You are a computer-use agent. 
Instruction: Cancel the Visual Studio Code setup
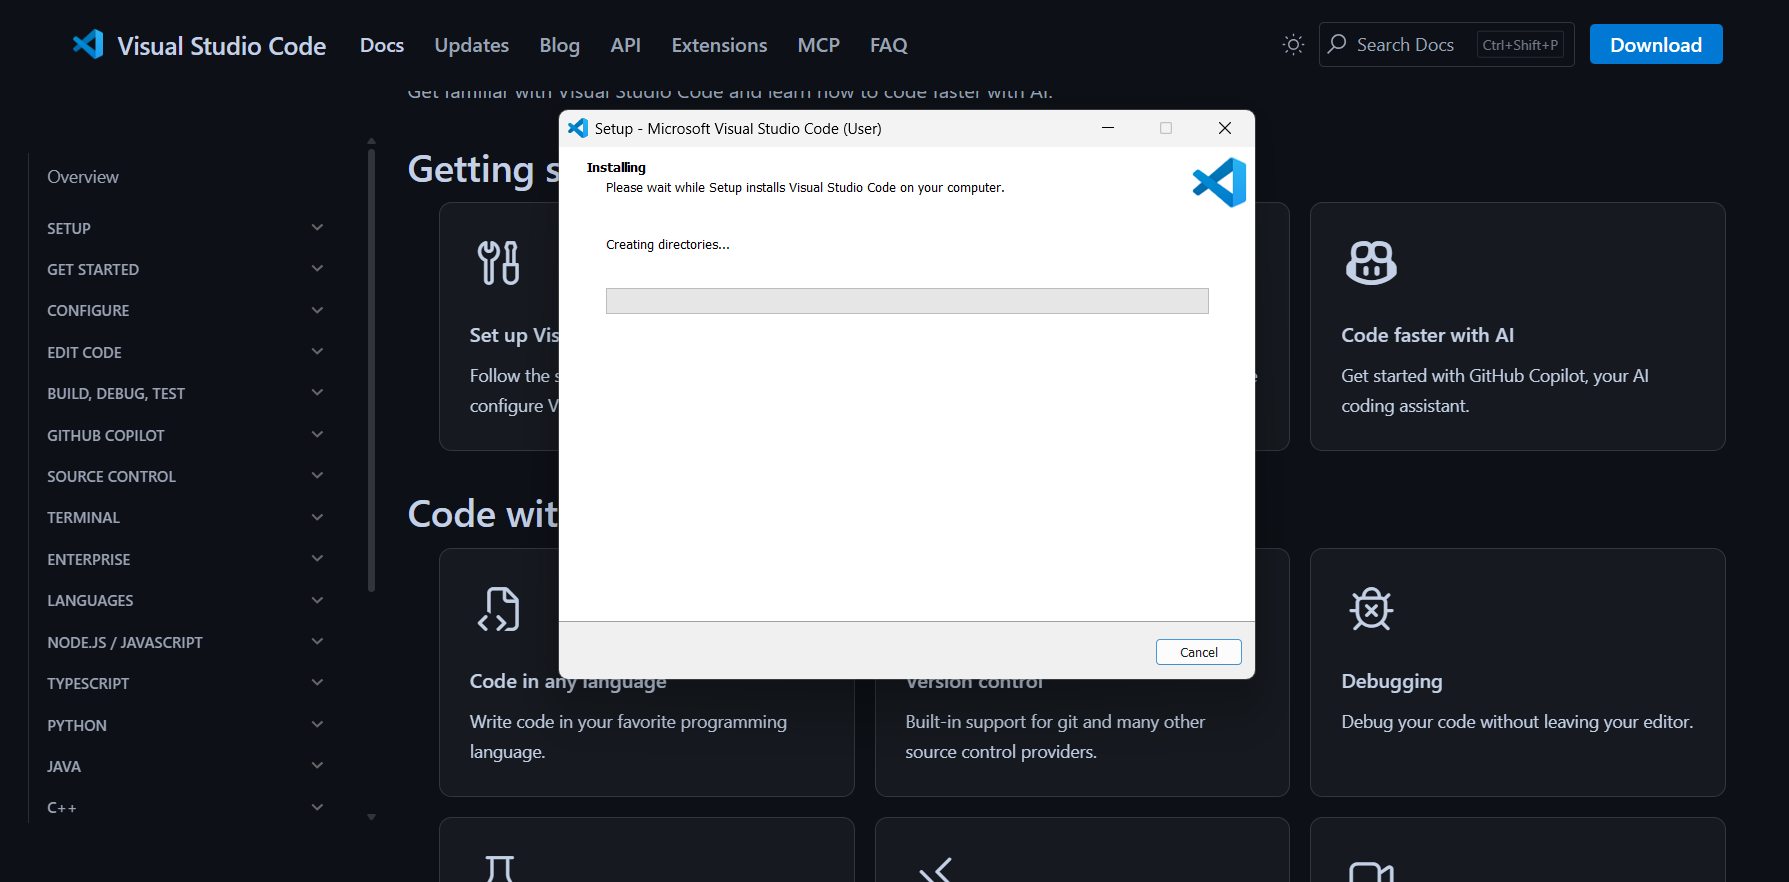[1198, 652]
